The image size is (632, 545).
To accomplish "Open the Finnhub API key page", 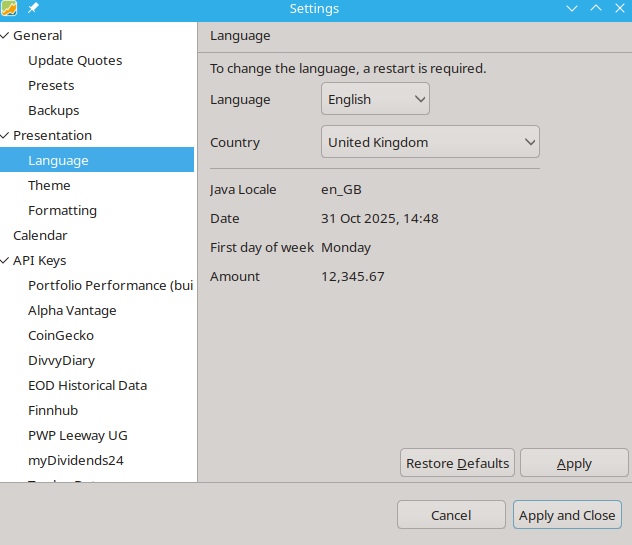I will click(53, 411).
